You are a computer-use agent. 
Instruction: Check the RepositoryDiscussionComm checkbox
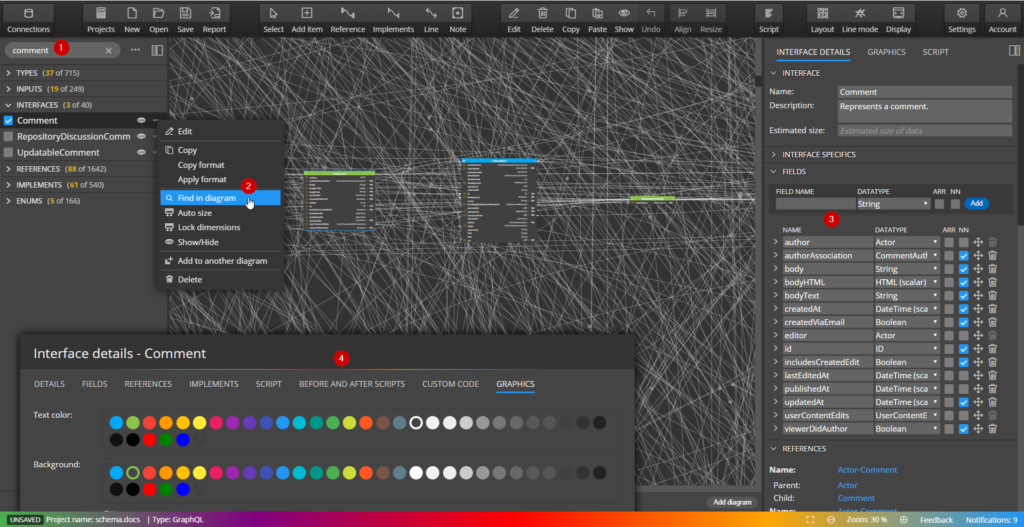click(x=8, y=136)
